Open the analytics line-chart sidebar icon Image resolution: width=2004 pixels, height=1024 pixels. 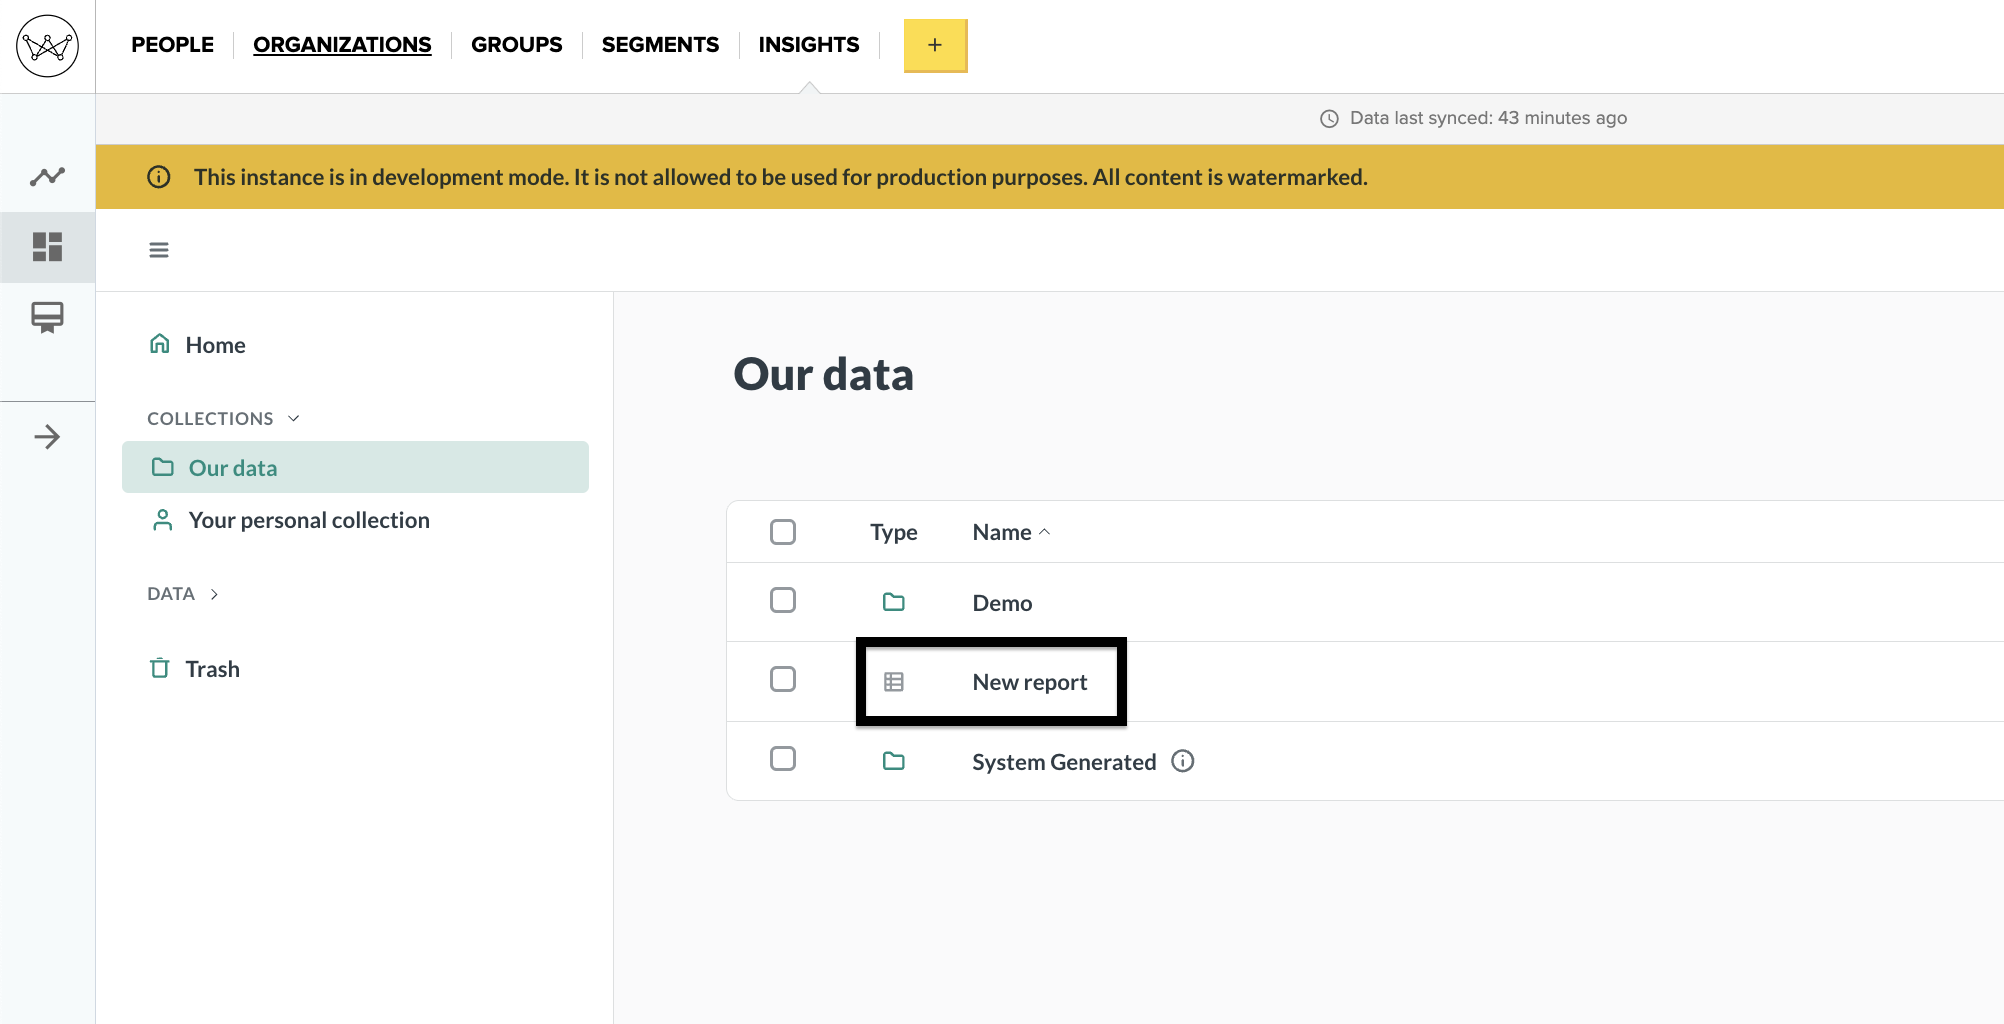tap(47, 177)
